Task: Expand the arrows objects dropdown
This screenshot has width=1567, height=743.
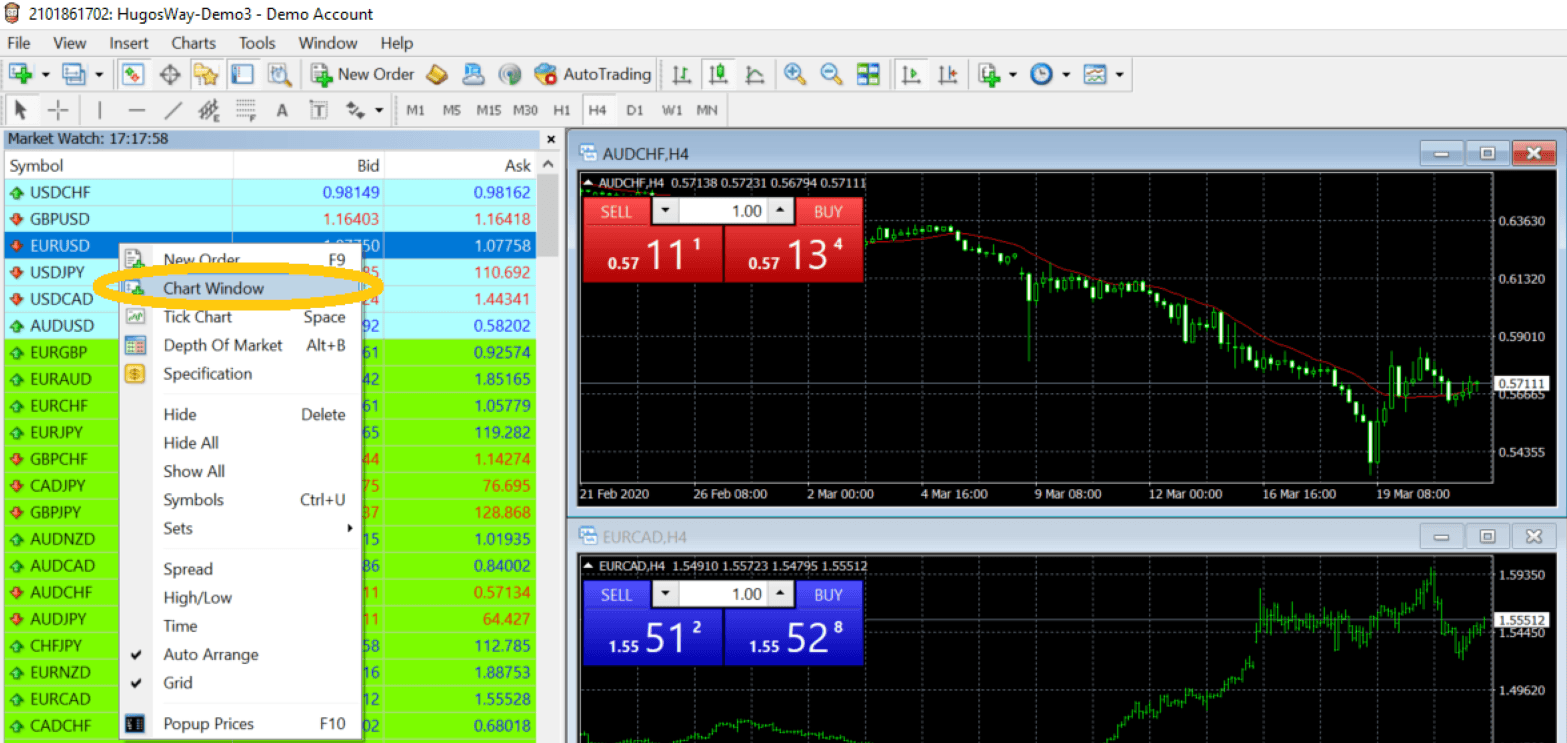Action: click(378, 110)
